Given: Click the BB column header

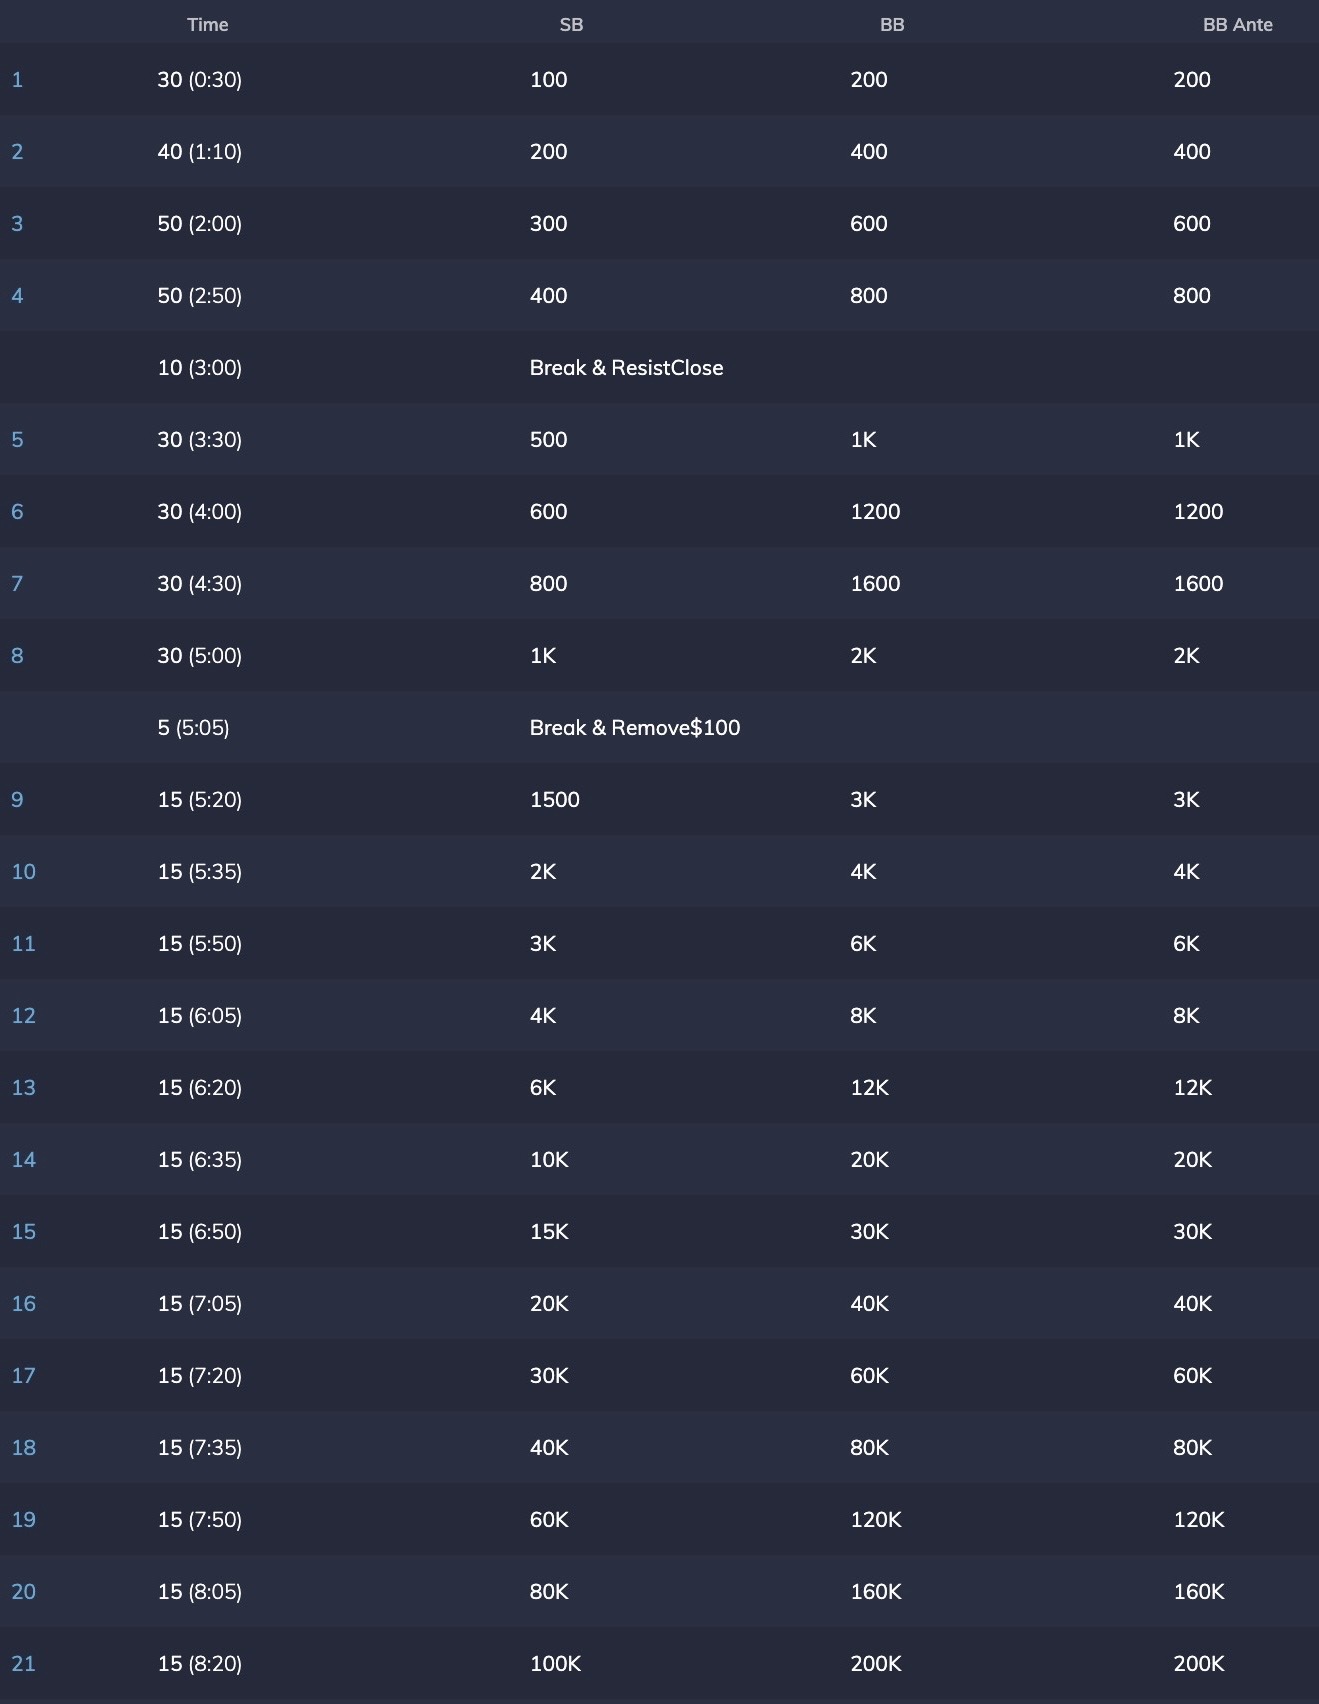Looking at the screenshot, I should click(x=891, y=25).
